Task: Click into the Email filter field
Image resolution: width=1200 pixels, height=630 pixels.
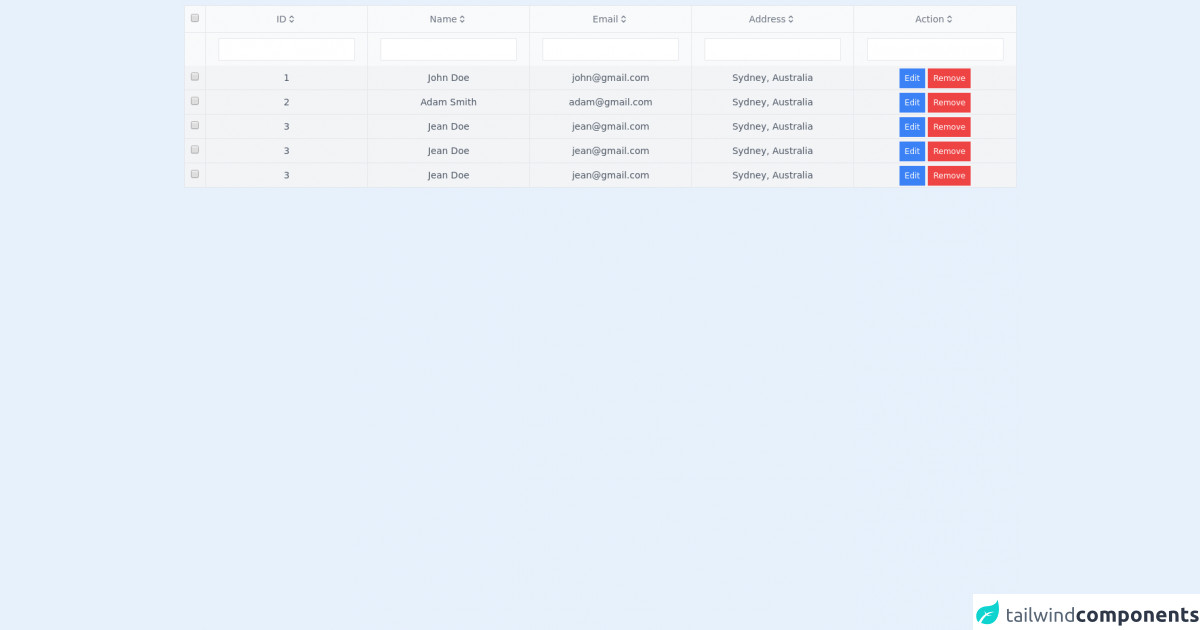Action: 610,49
